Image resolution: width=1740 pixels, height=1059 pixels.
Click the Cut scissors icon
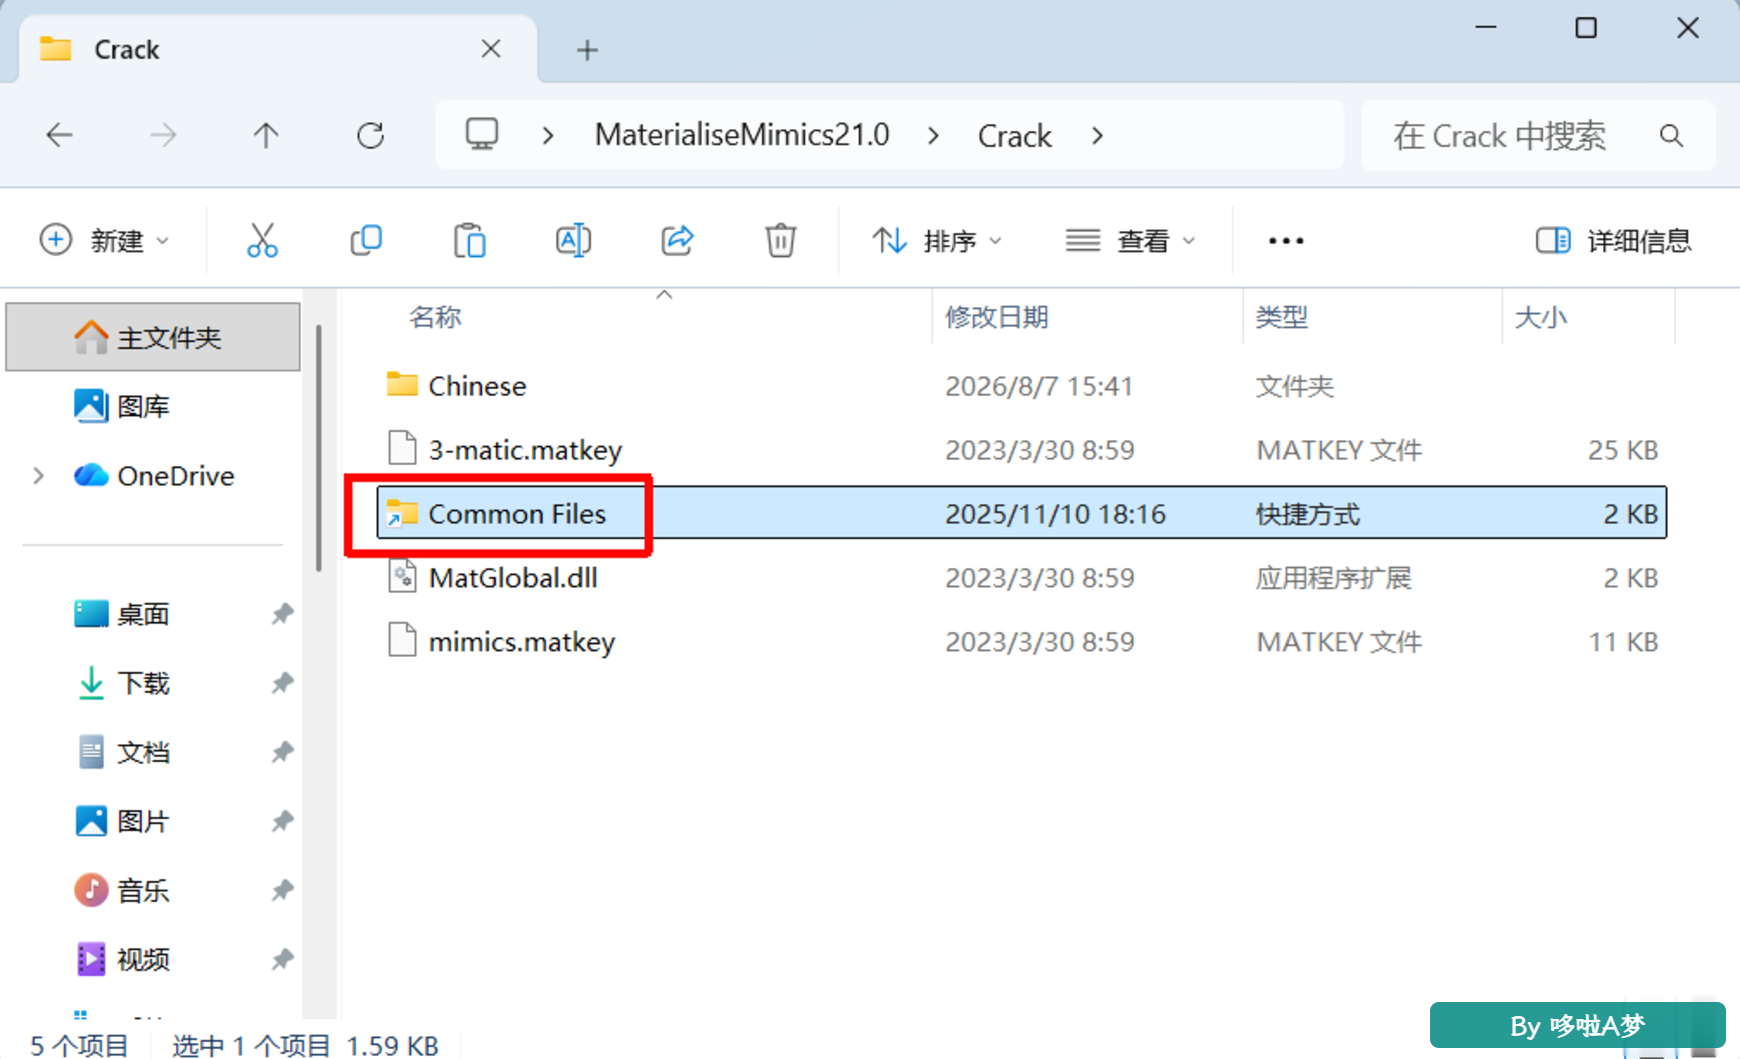click(x=262, y=241)
